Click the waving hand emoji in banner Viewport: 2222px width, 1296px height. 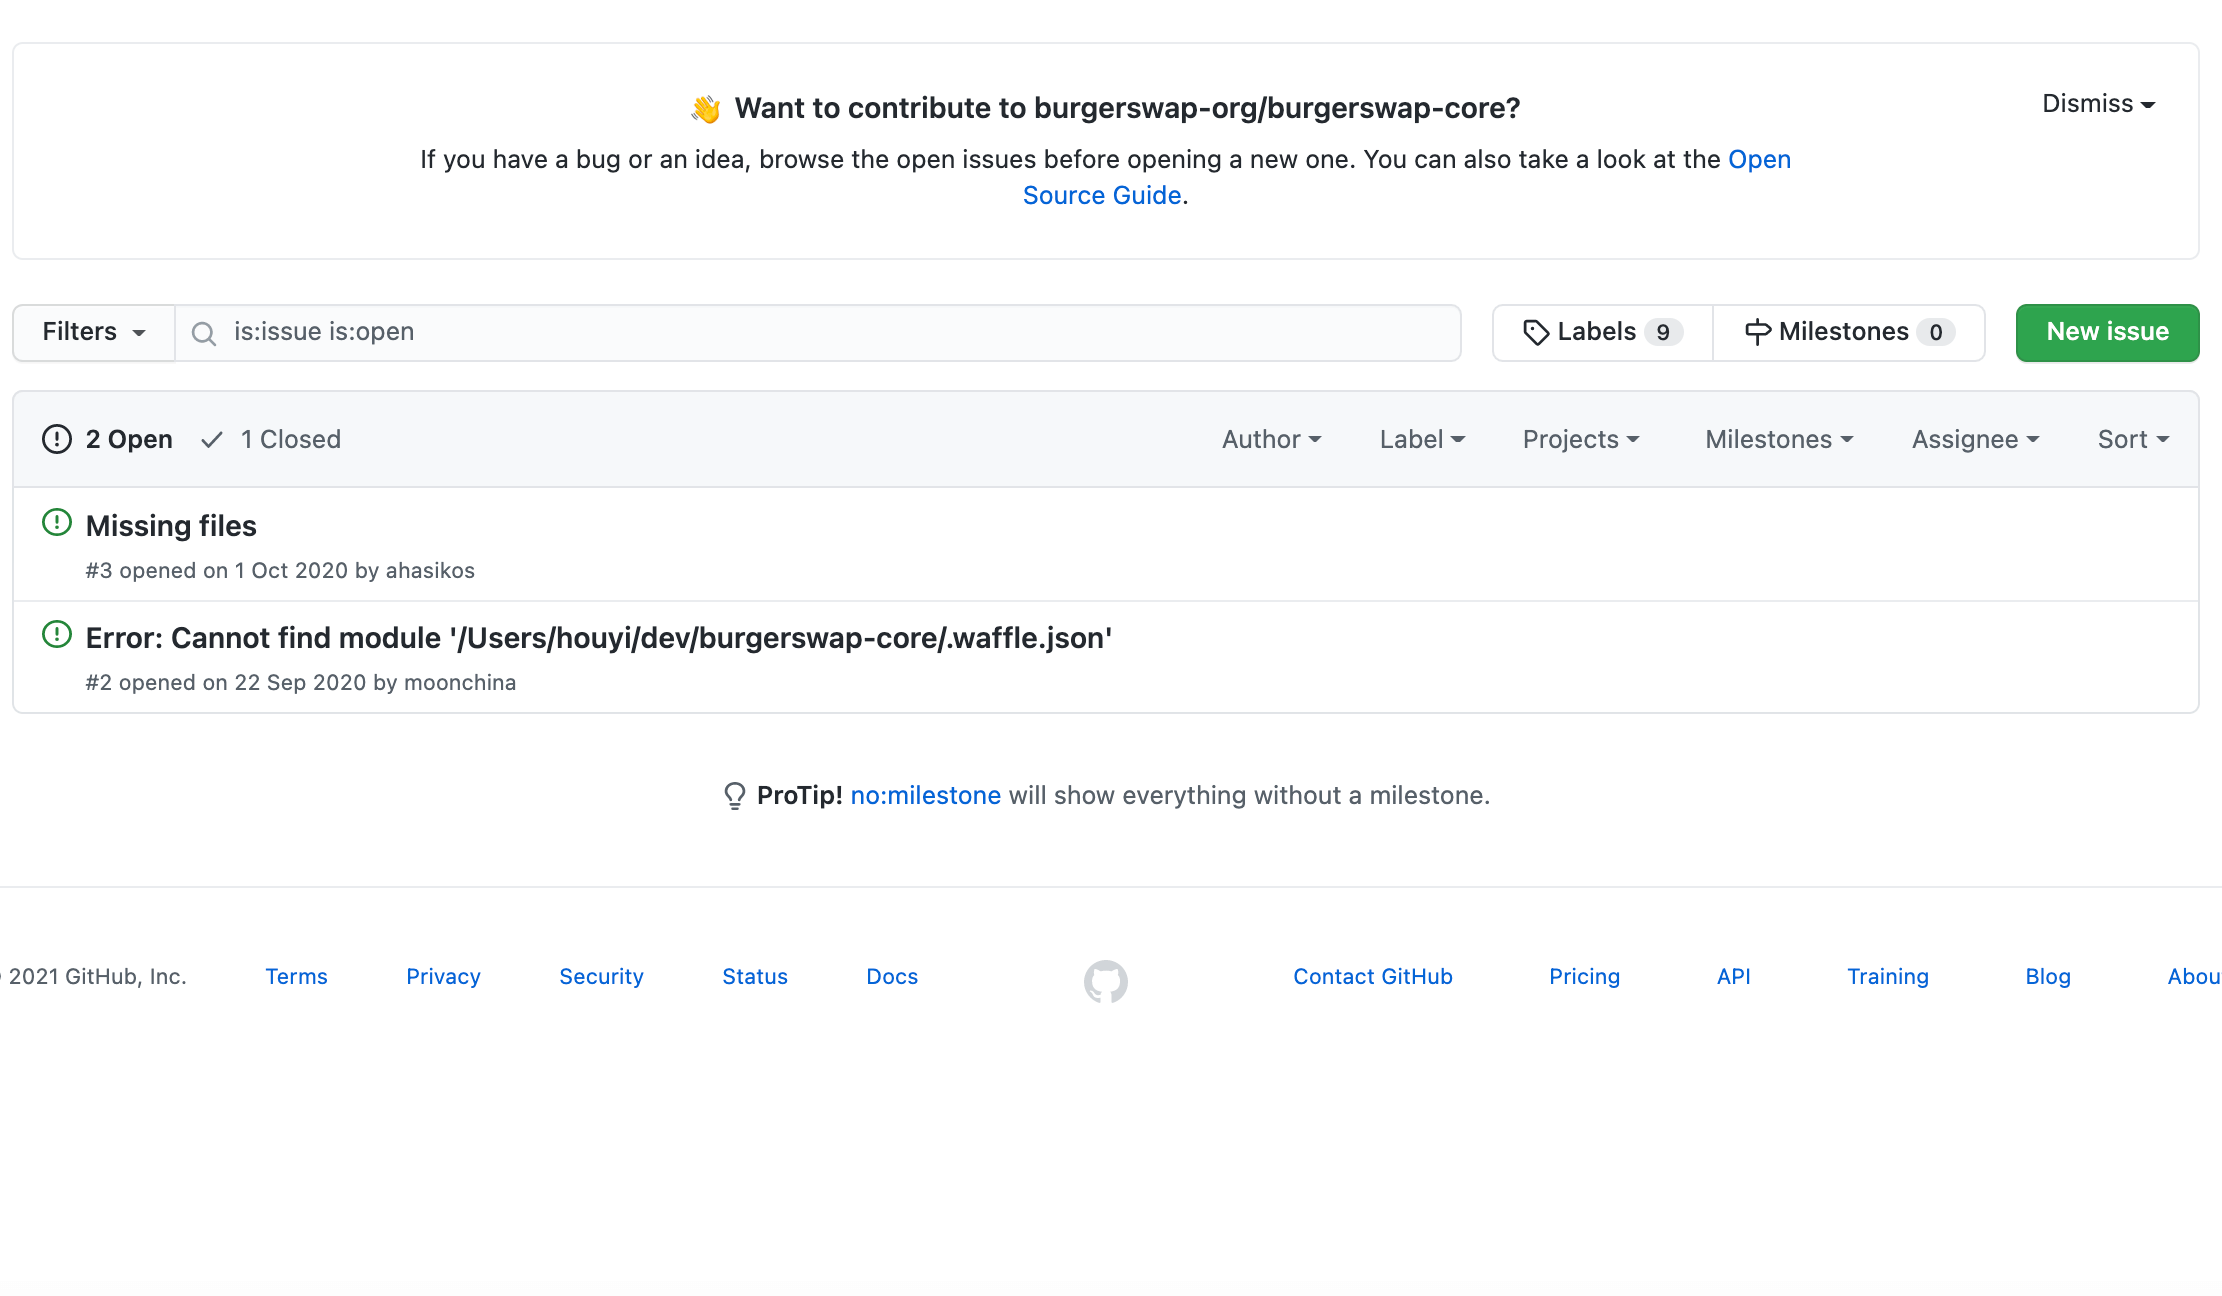pos(705,108)
